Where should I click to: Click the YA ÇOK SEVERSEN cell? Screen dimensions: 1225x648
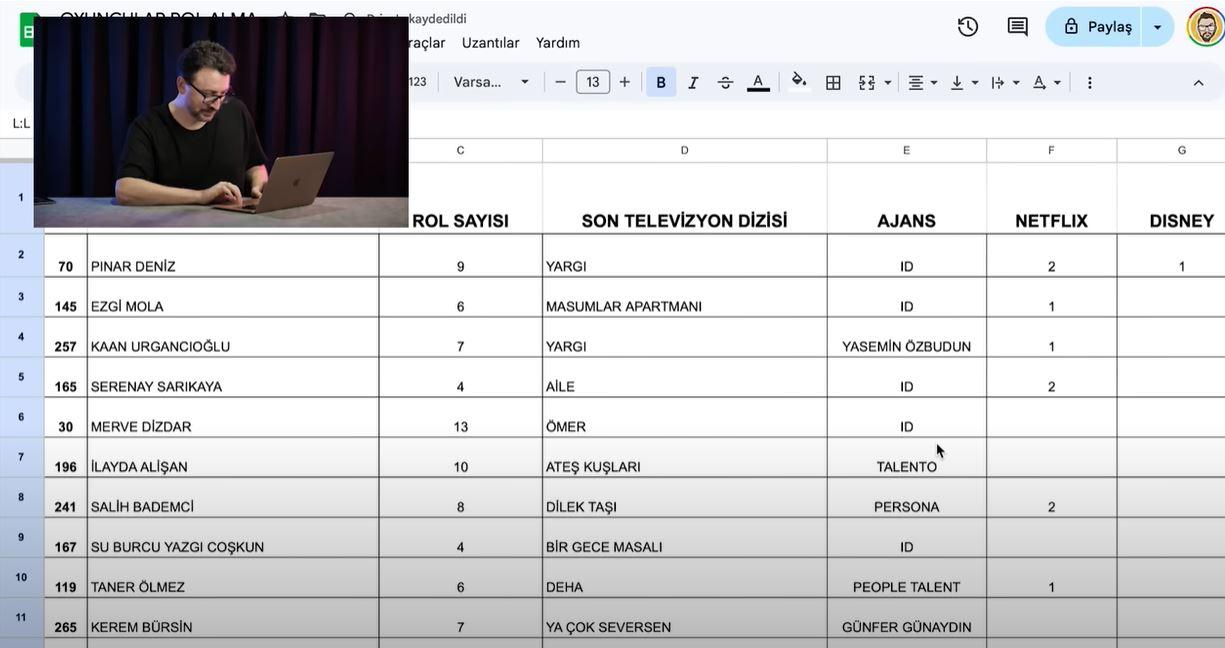tap(685, 617)
